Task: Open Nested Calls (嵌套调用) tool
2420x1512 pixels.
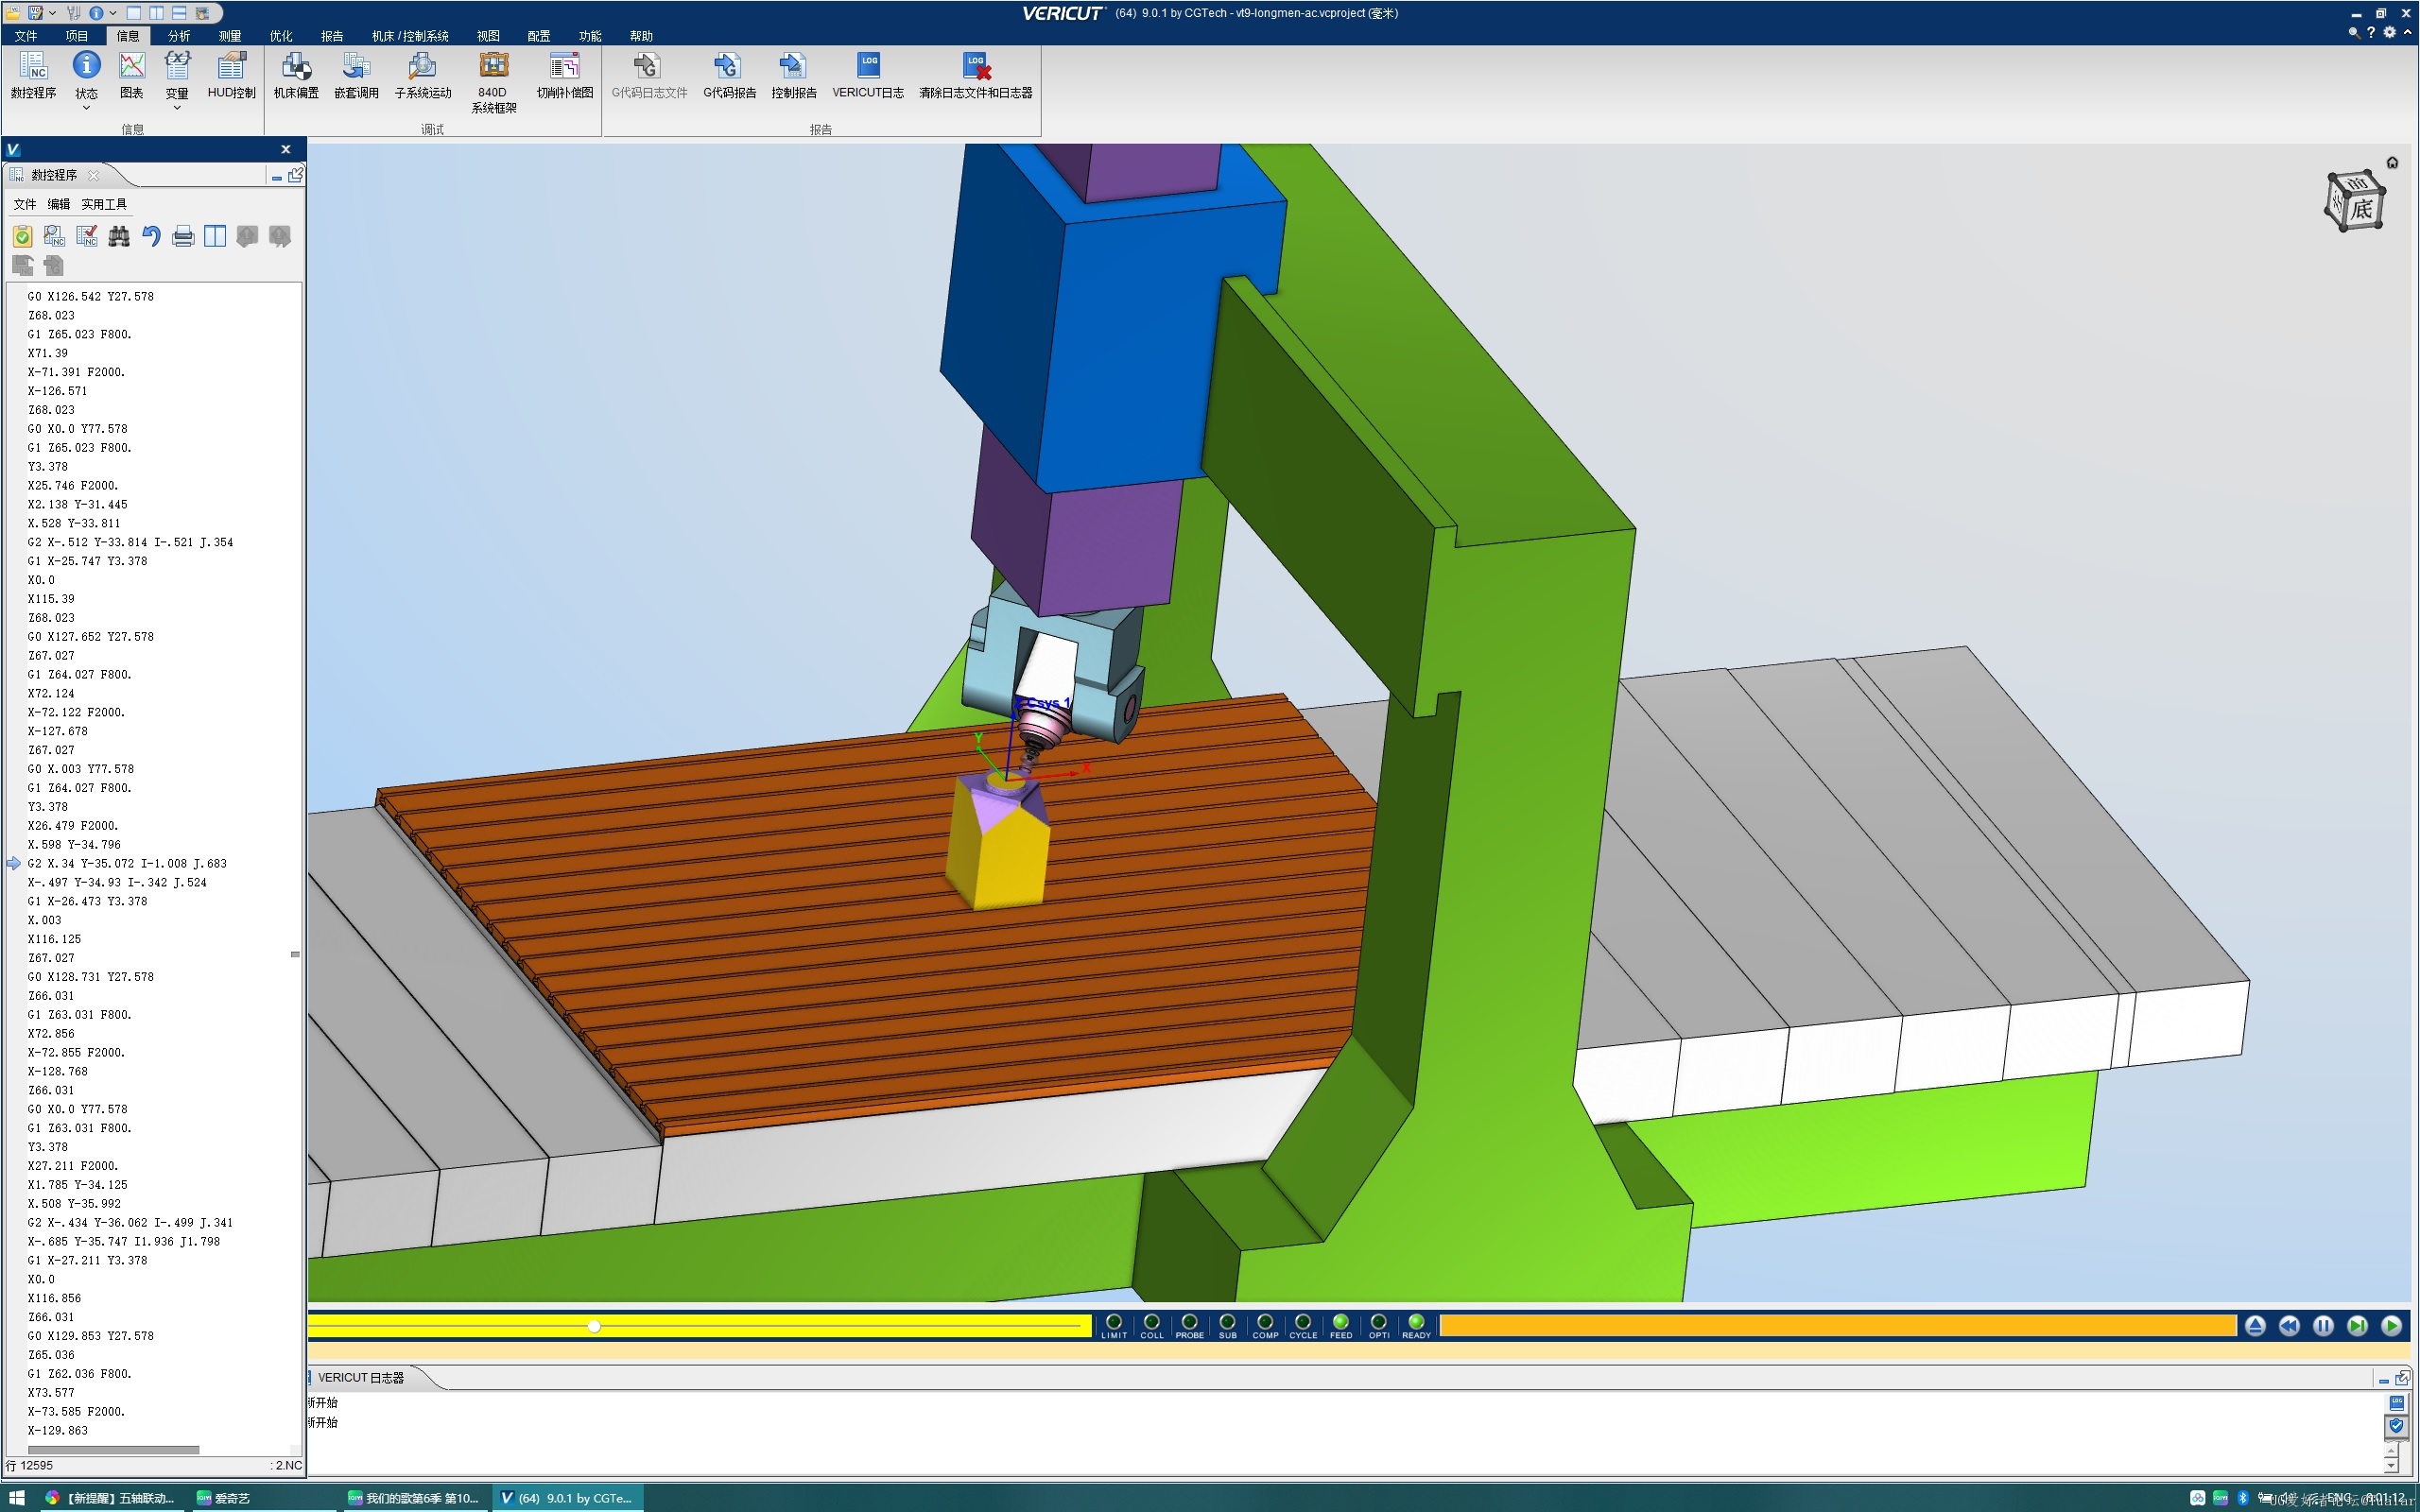Action: pos(356,76)
